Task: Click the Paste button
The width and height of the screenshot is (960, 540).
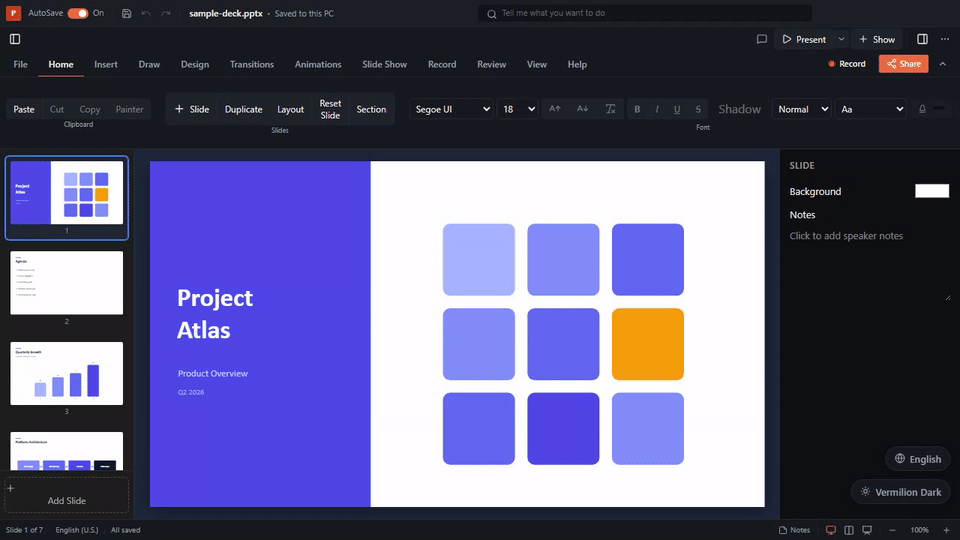Action: coord(24,109)
